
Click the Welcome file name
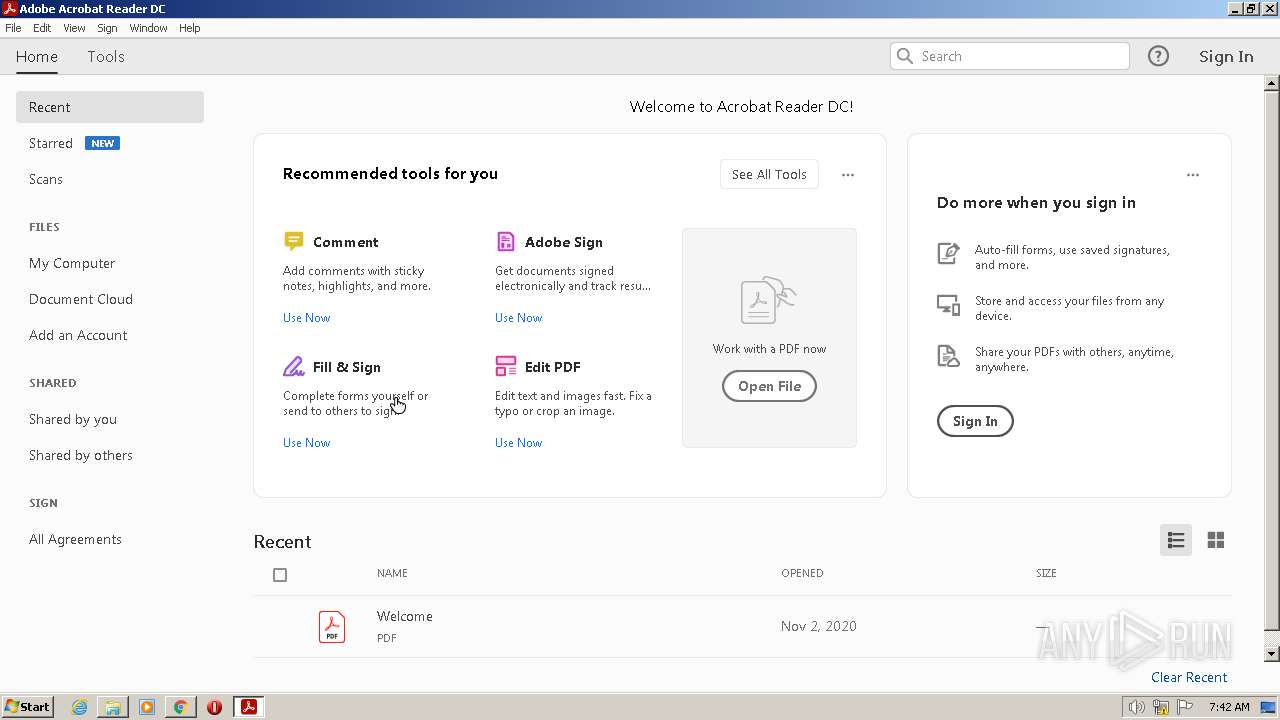[x=405, y=616]
